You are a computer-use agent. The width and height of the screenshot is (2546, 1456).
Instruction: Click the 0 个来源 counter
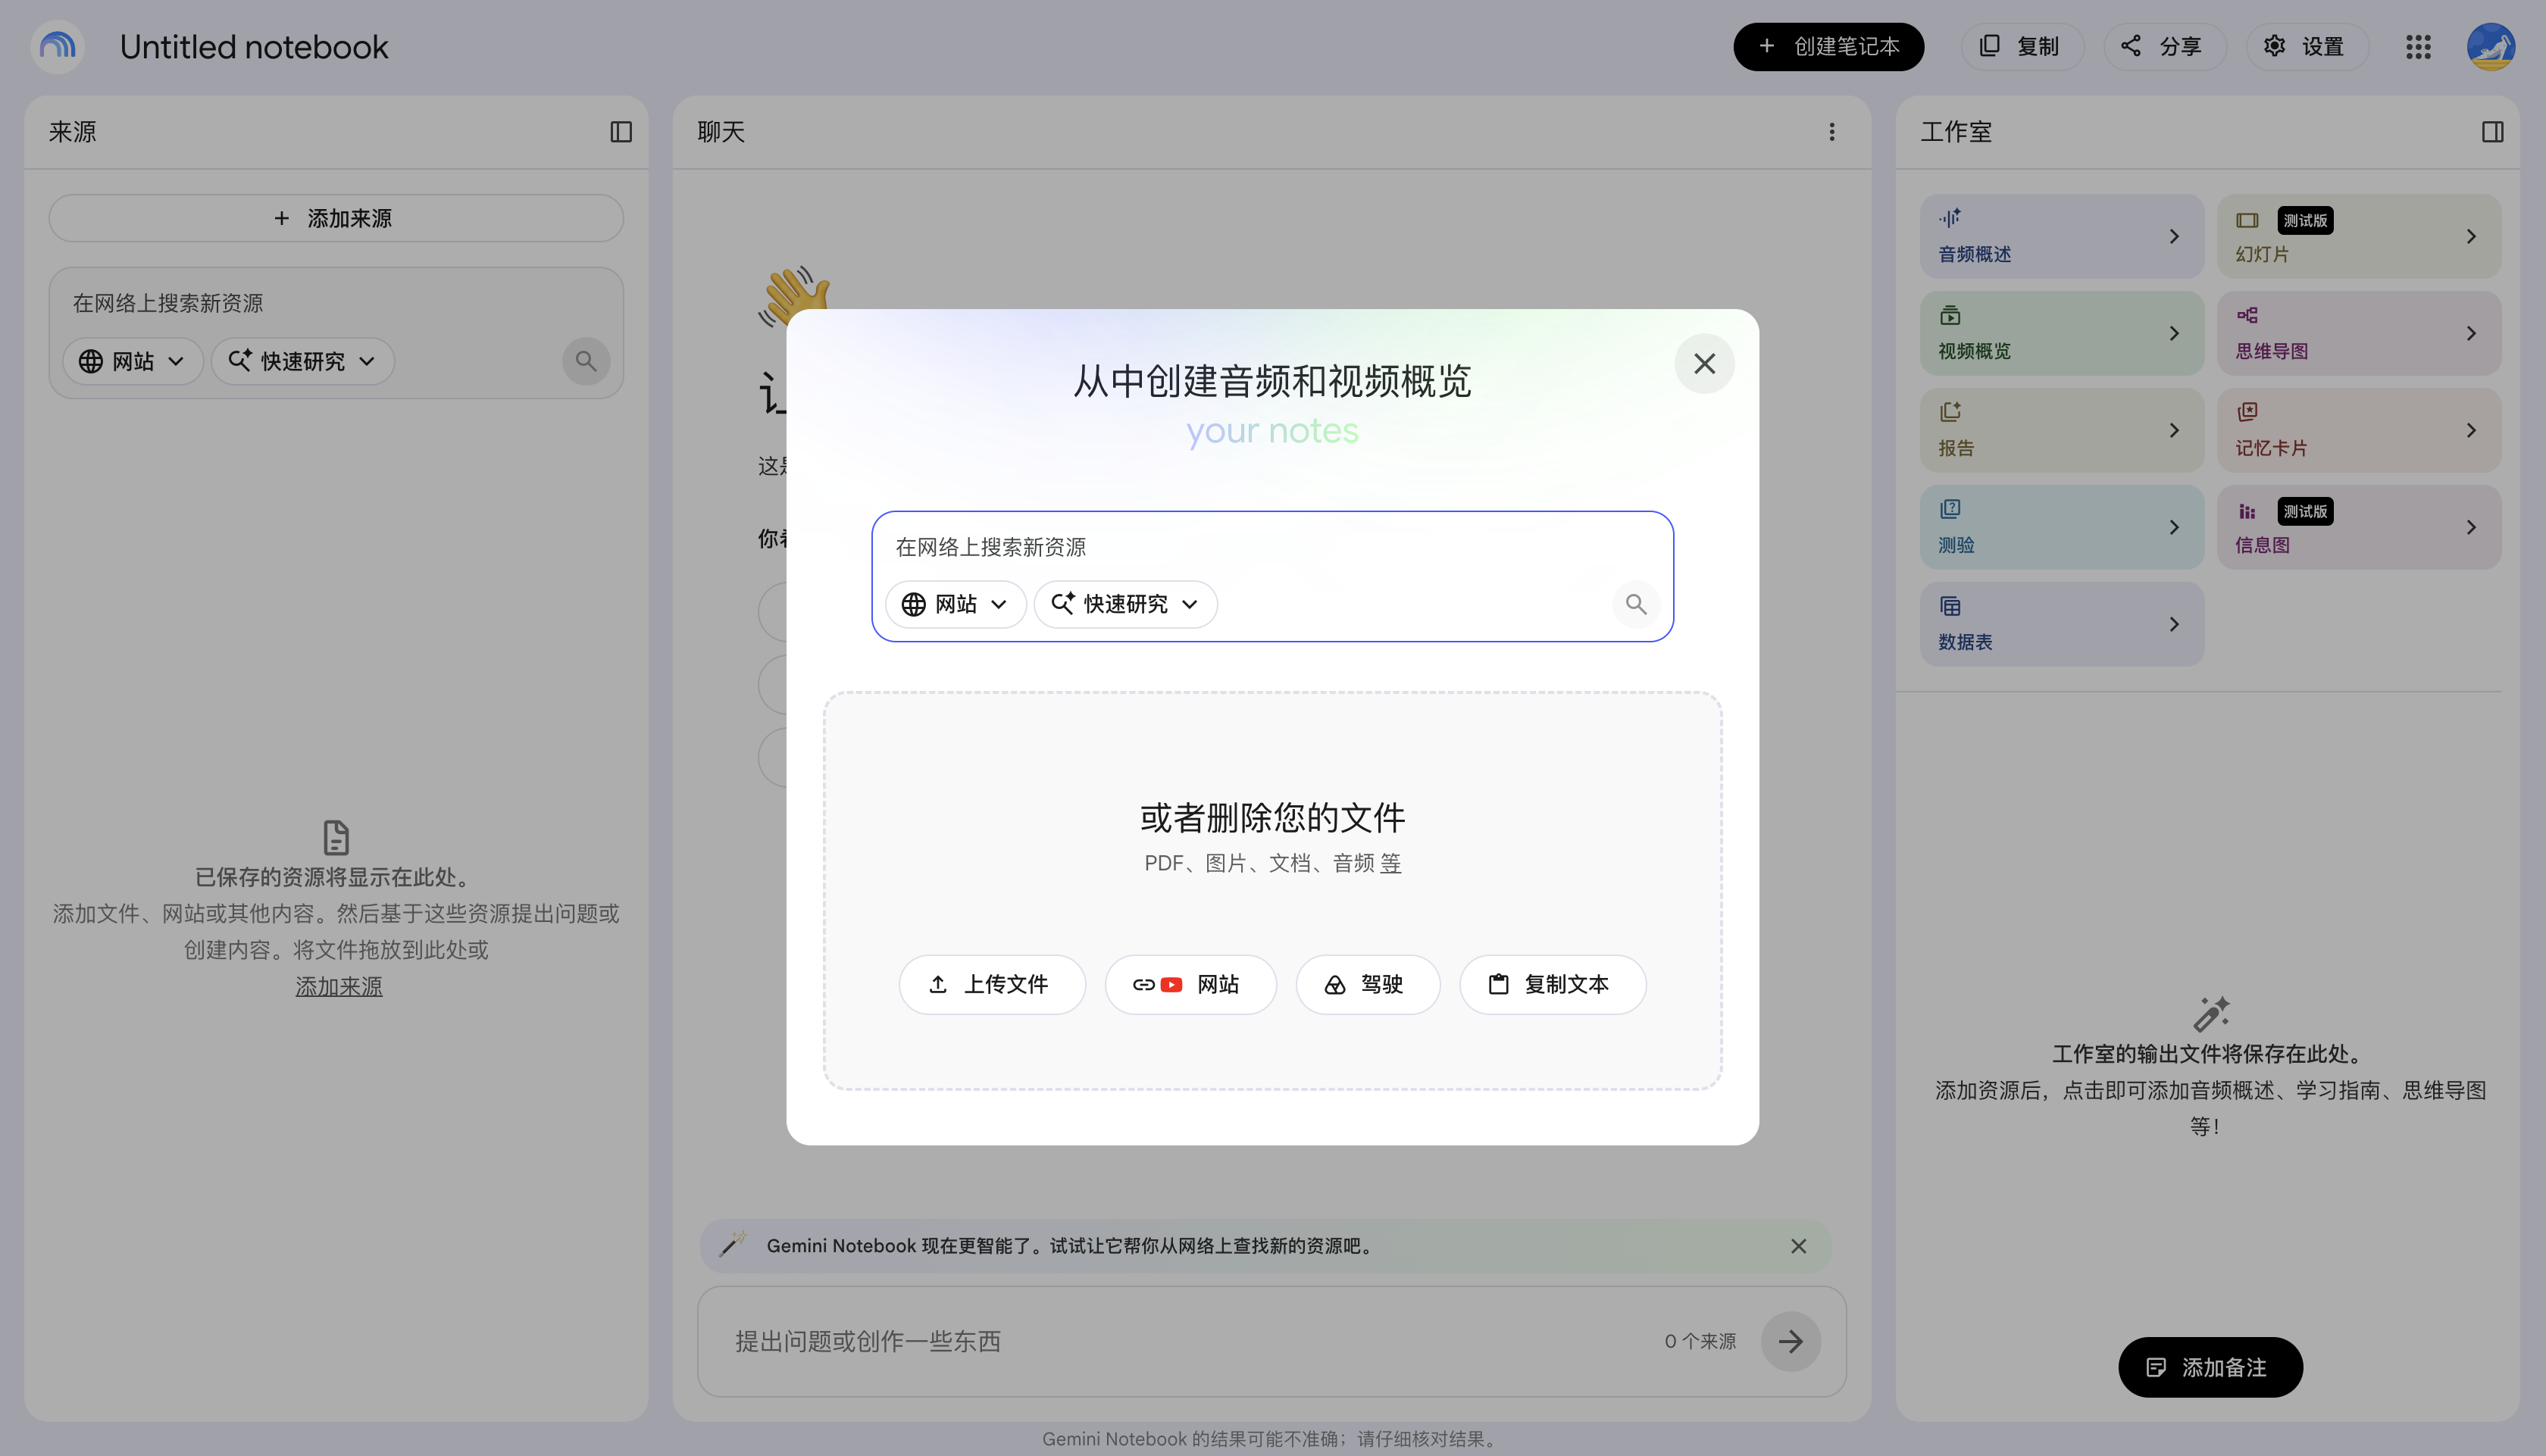tap(1700, 1341)
